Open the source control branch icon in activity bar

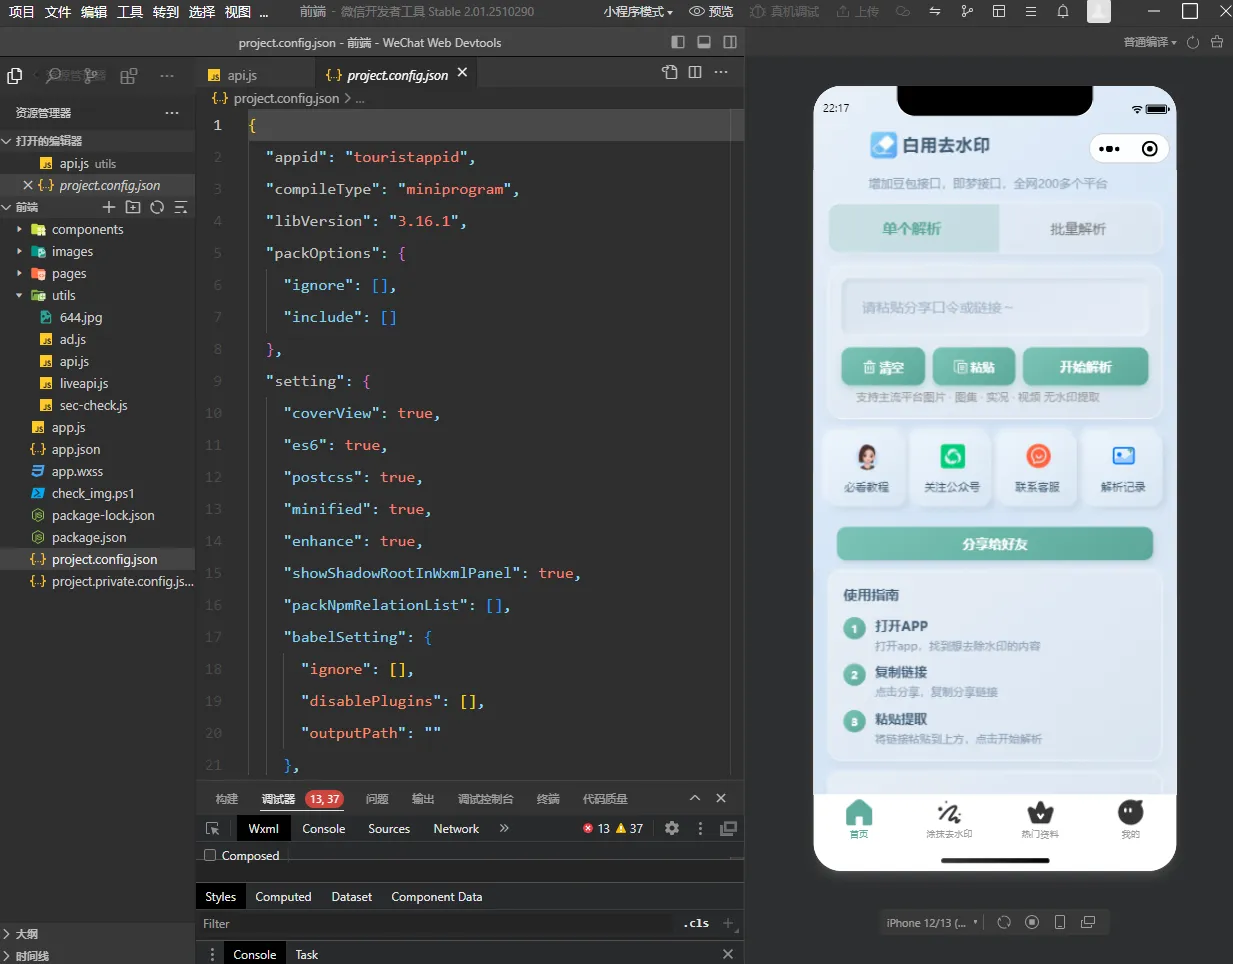click(x=91, y=76)
